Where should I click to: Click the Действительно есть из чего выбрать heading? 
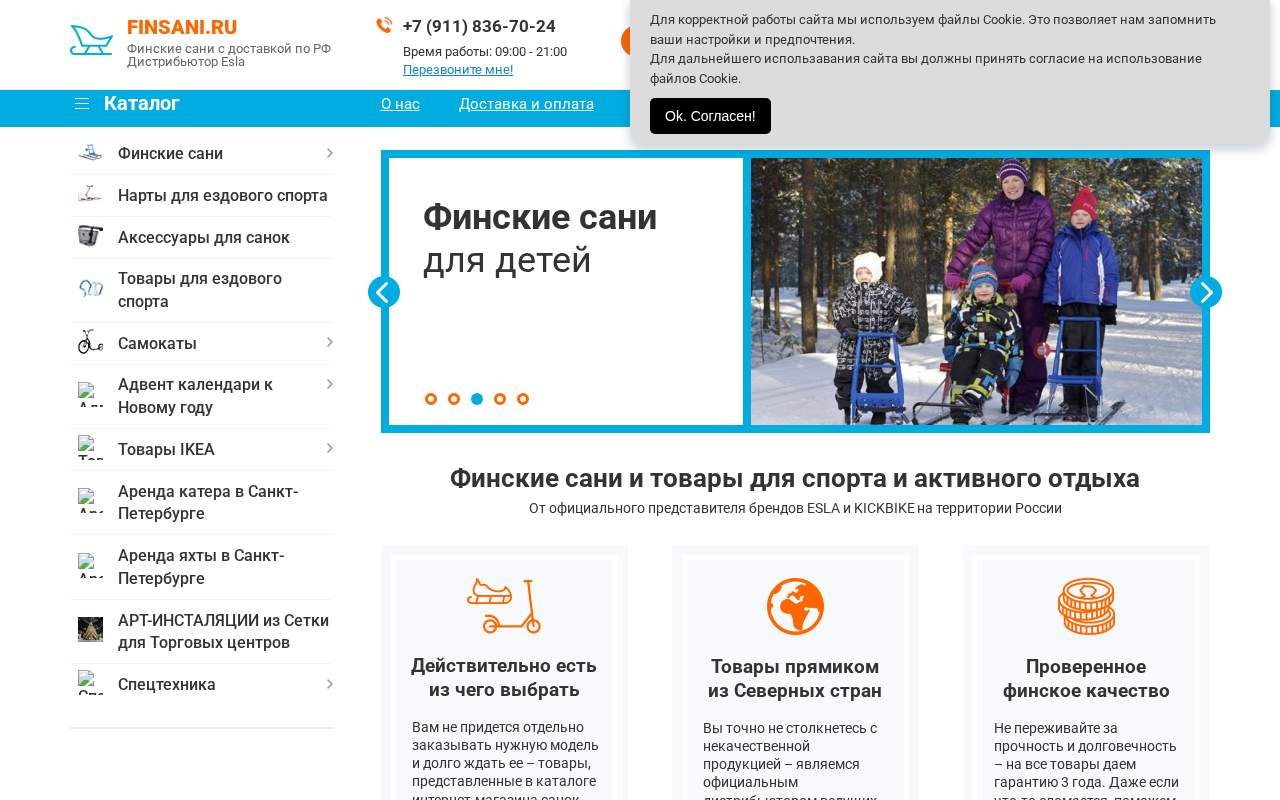tap(504, 678)
